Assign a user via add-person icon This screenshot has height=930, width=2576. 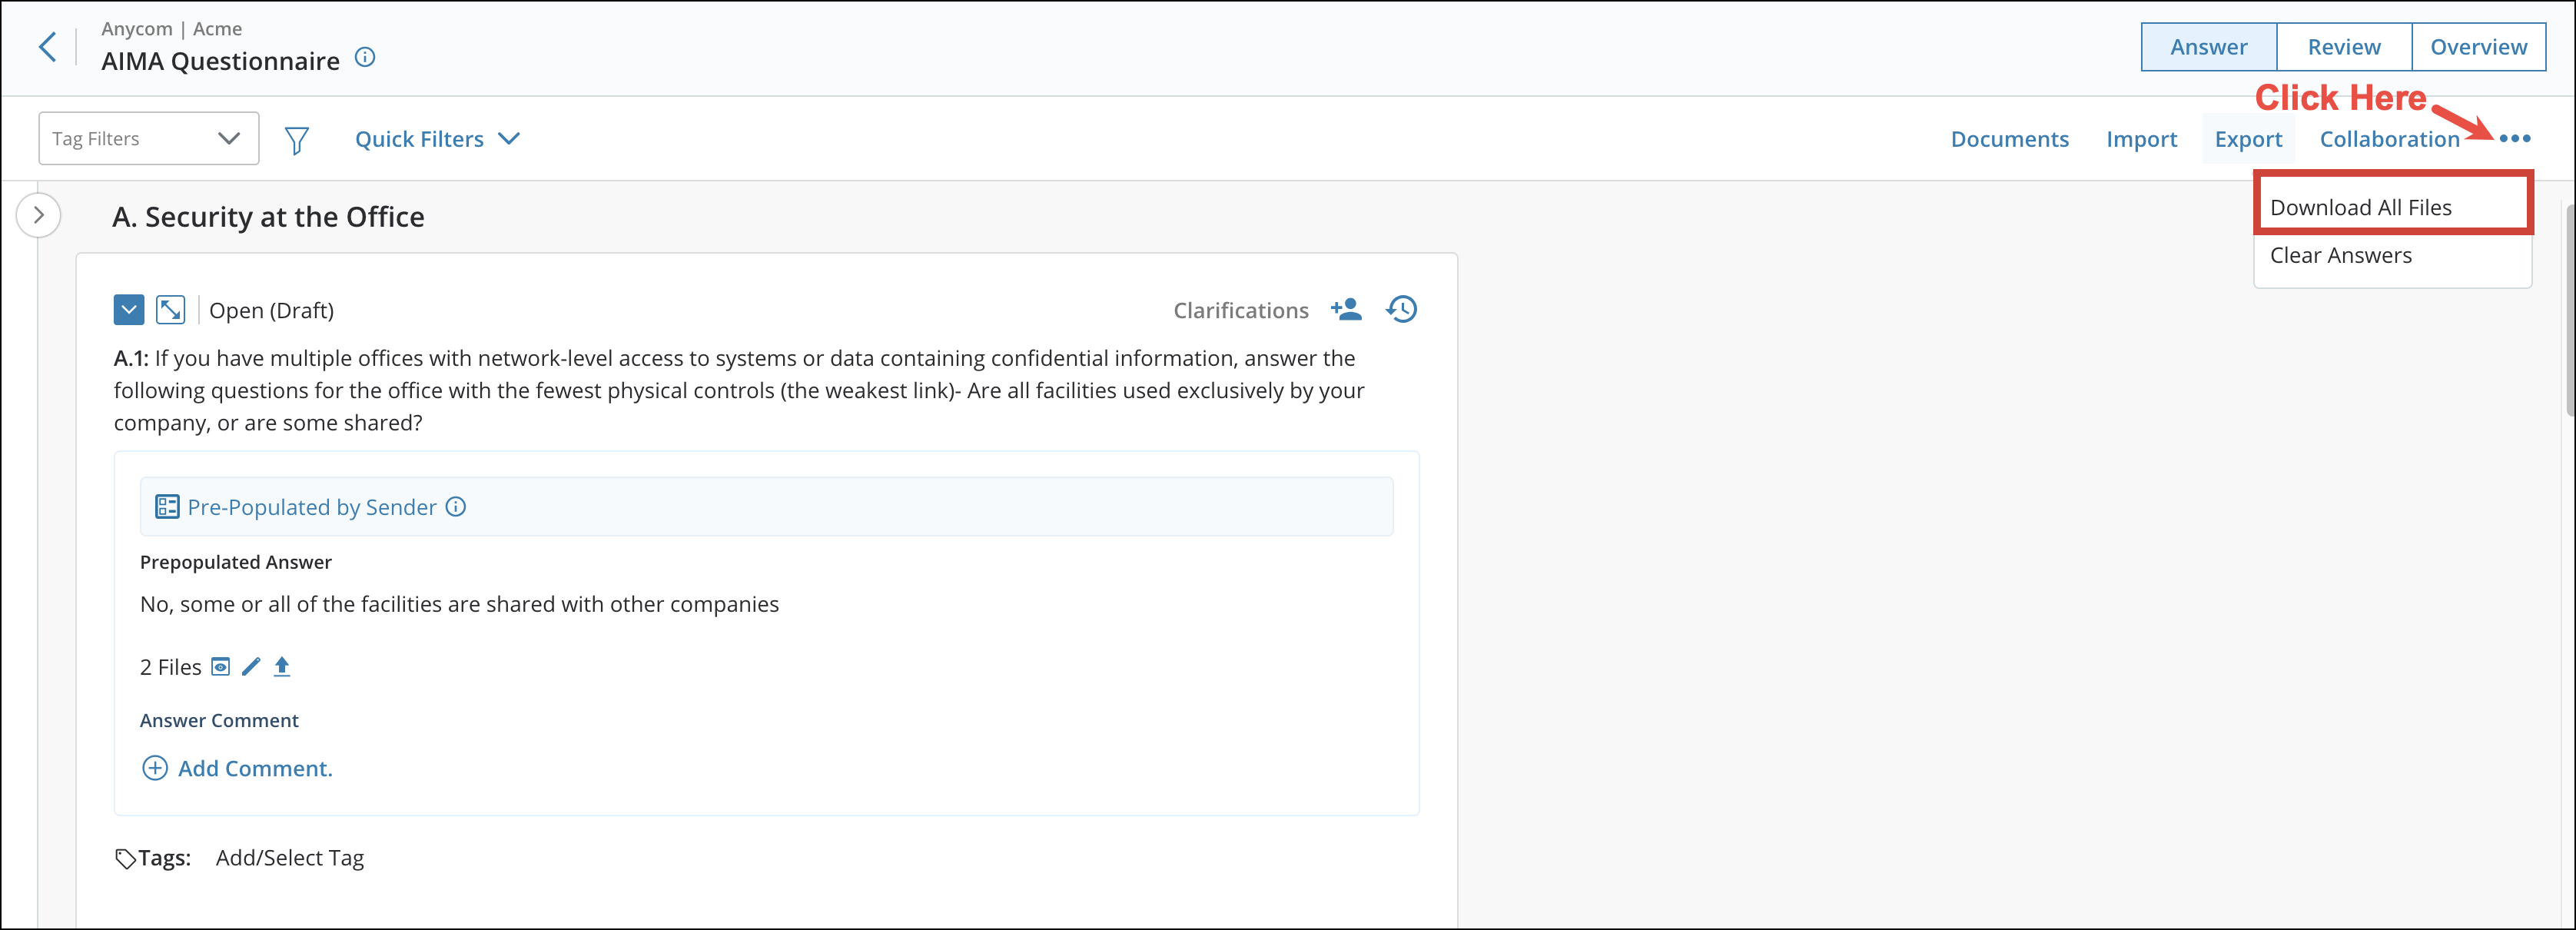click(1346, 310)
